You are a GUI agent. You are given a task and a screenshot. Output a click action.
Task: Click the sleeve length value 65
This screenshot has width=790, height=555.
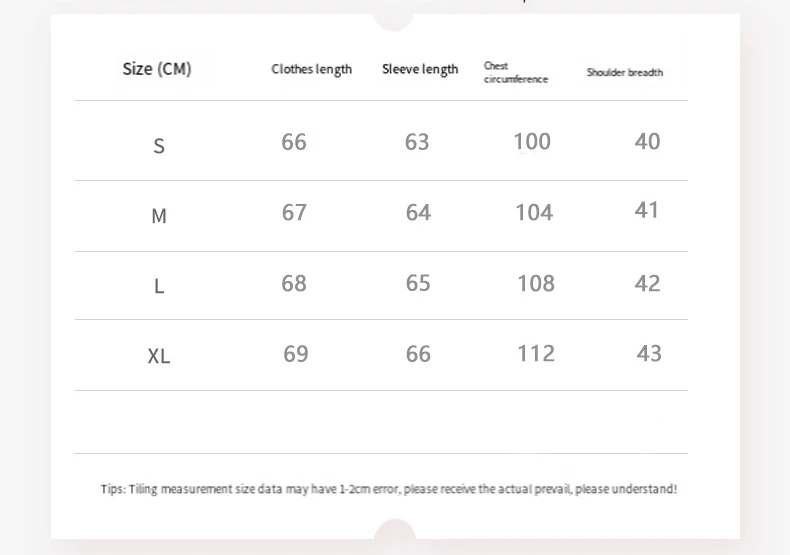pos(418,283)
